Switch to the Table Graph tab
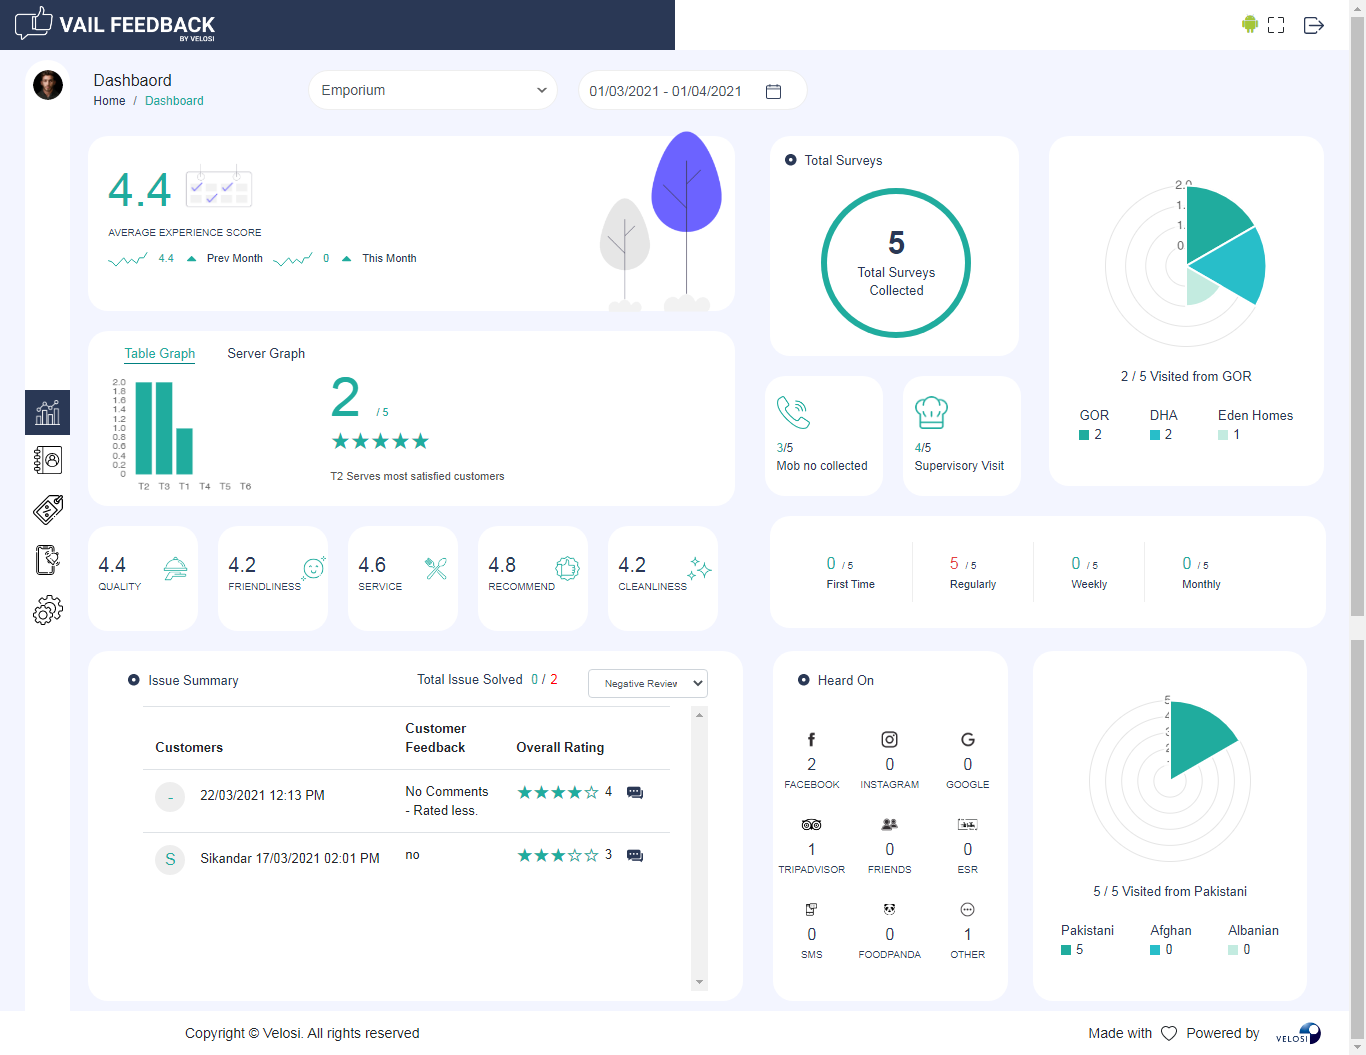 point(159,353)
